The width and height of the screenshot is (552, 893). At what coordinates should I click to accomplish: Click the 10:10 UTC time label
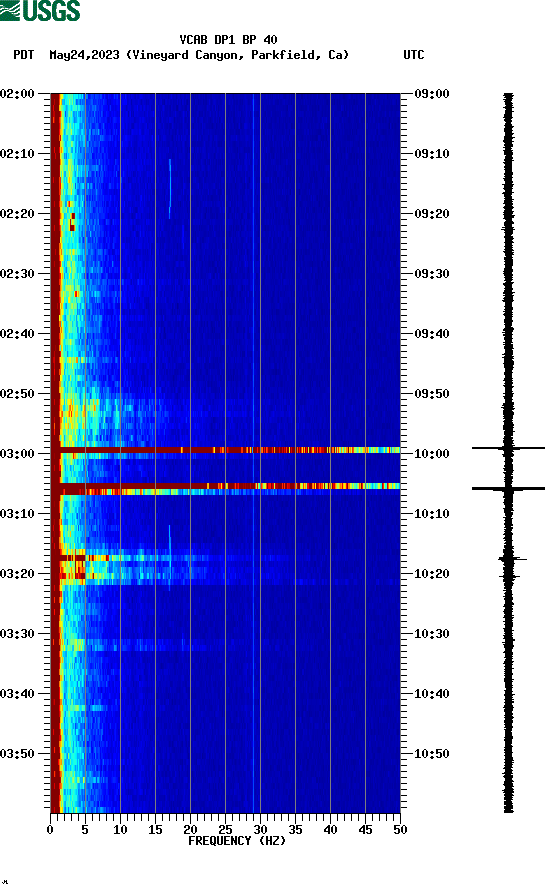tap(432, 514)
